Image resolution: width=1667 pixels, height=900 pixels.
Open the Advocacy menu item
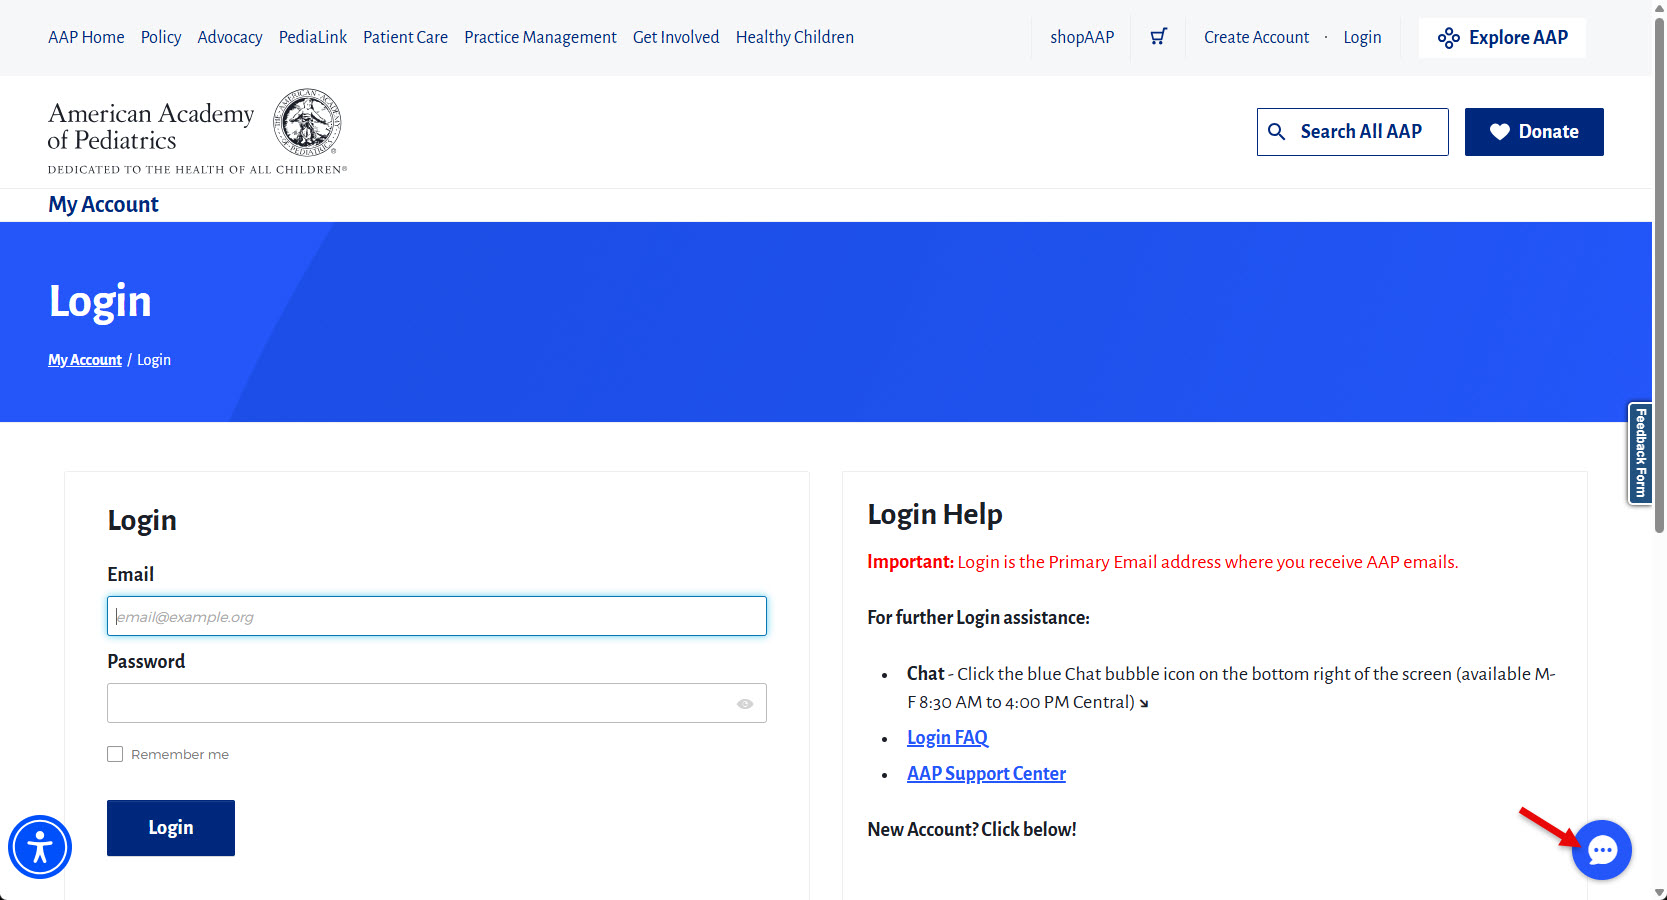[x=230, y=37]
